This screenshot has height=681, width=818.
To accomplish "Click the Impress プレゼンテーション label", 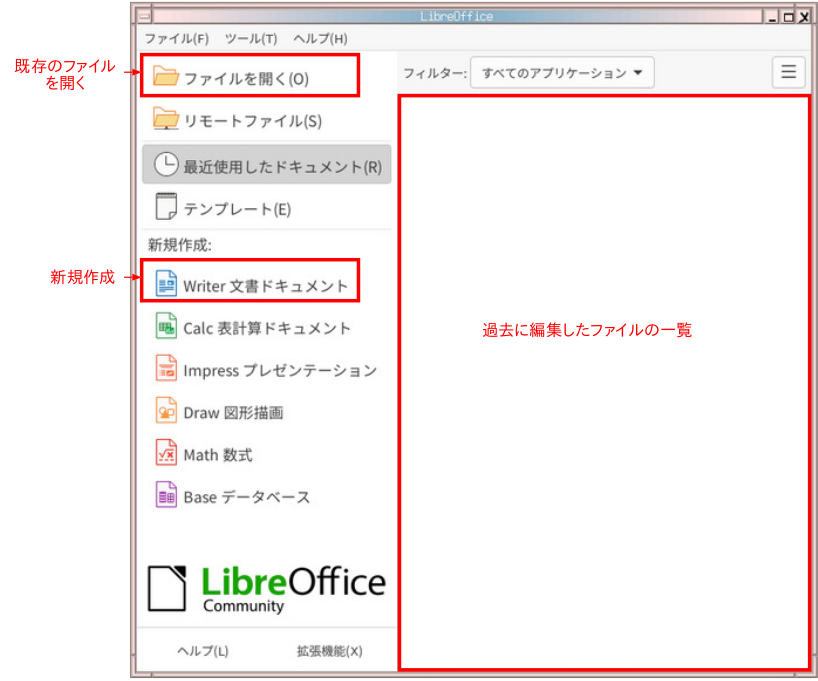I will point(280,371).
